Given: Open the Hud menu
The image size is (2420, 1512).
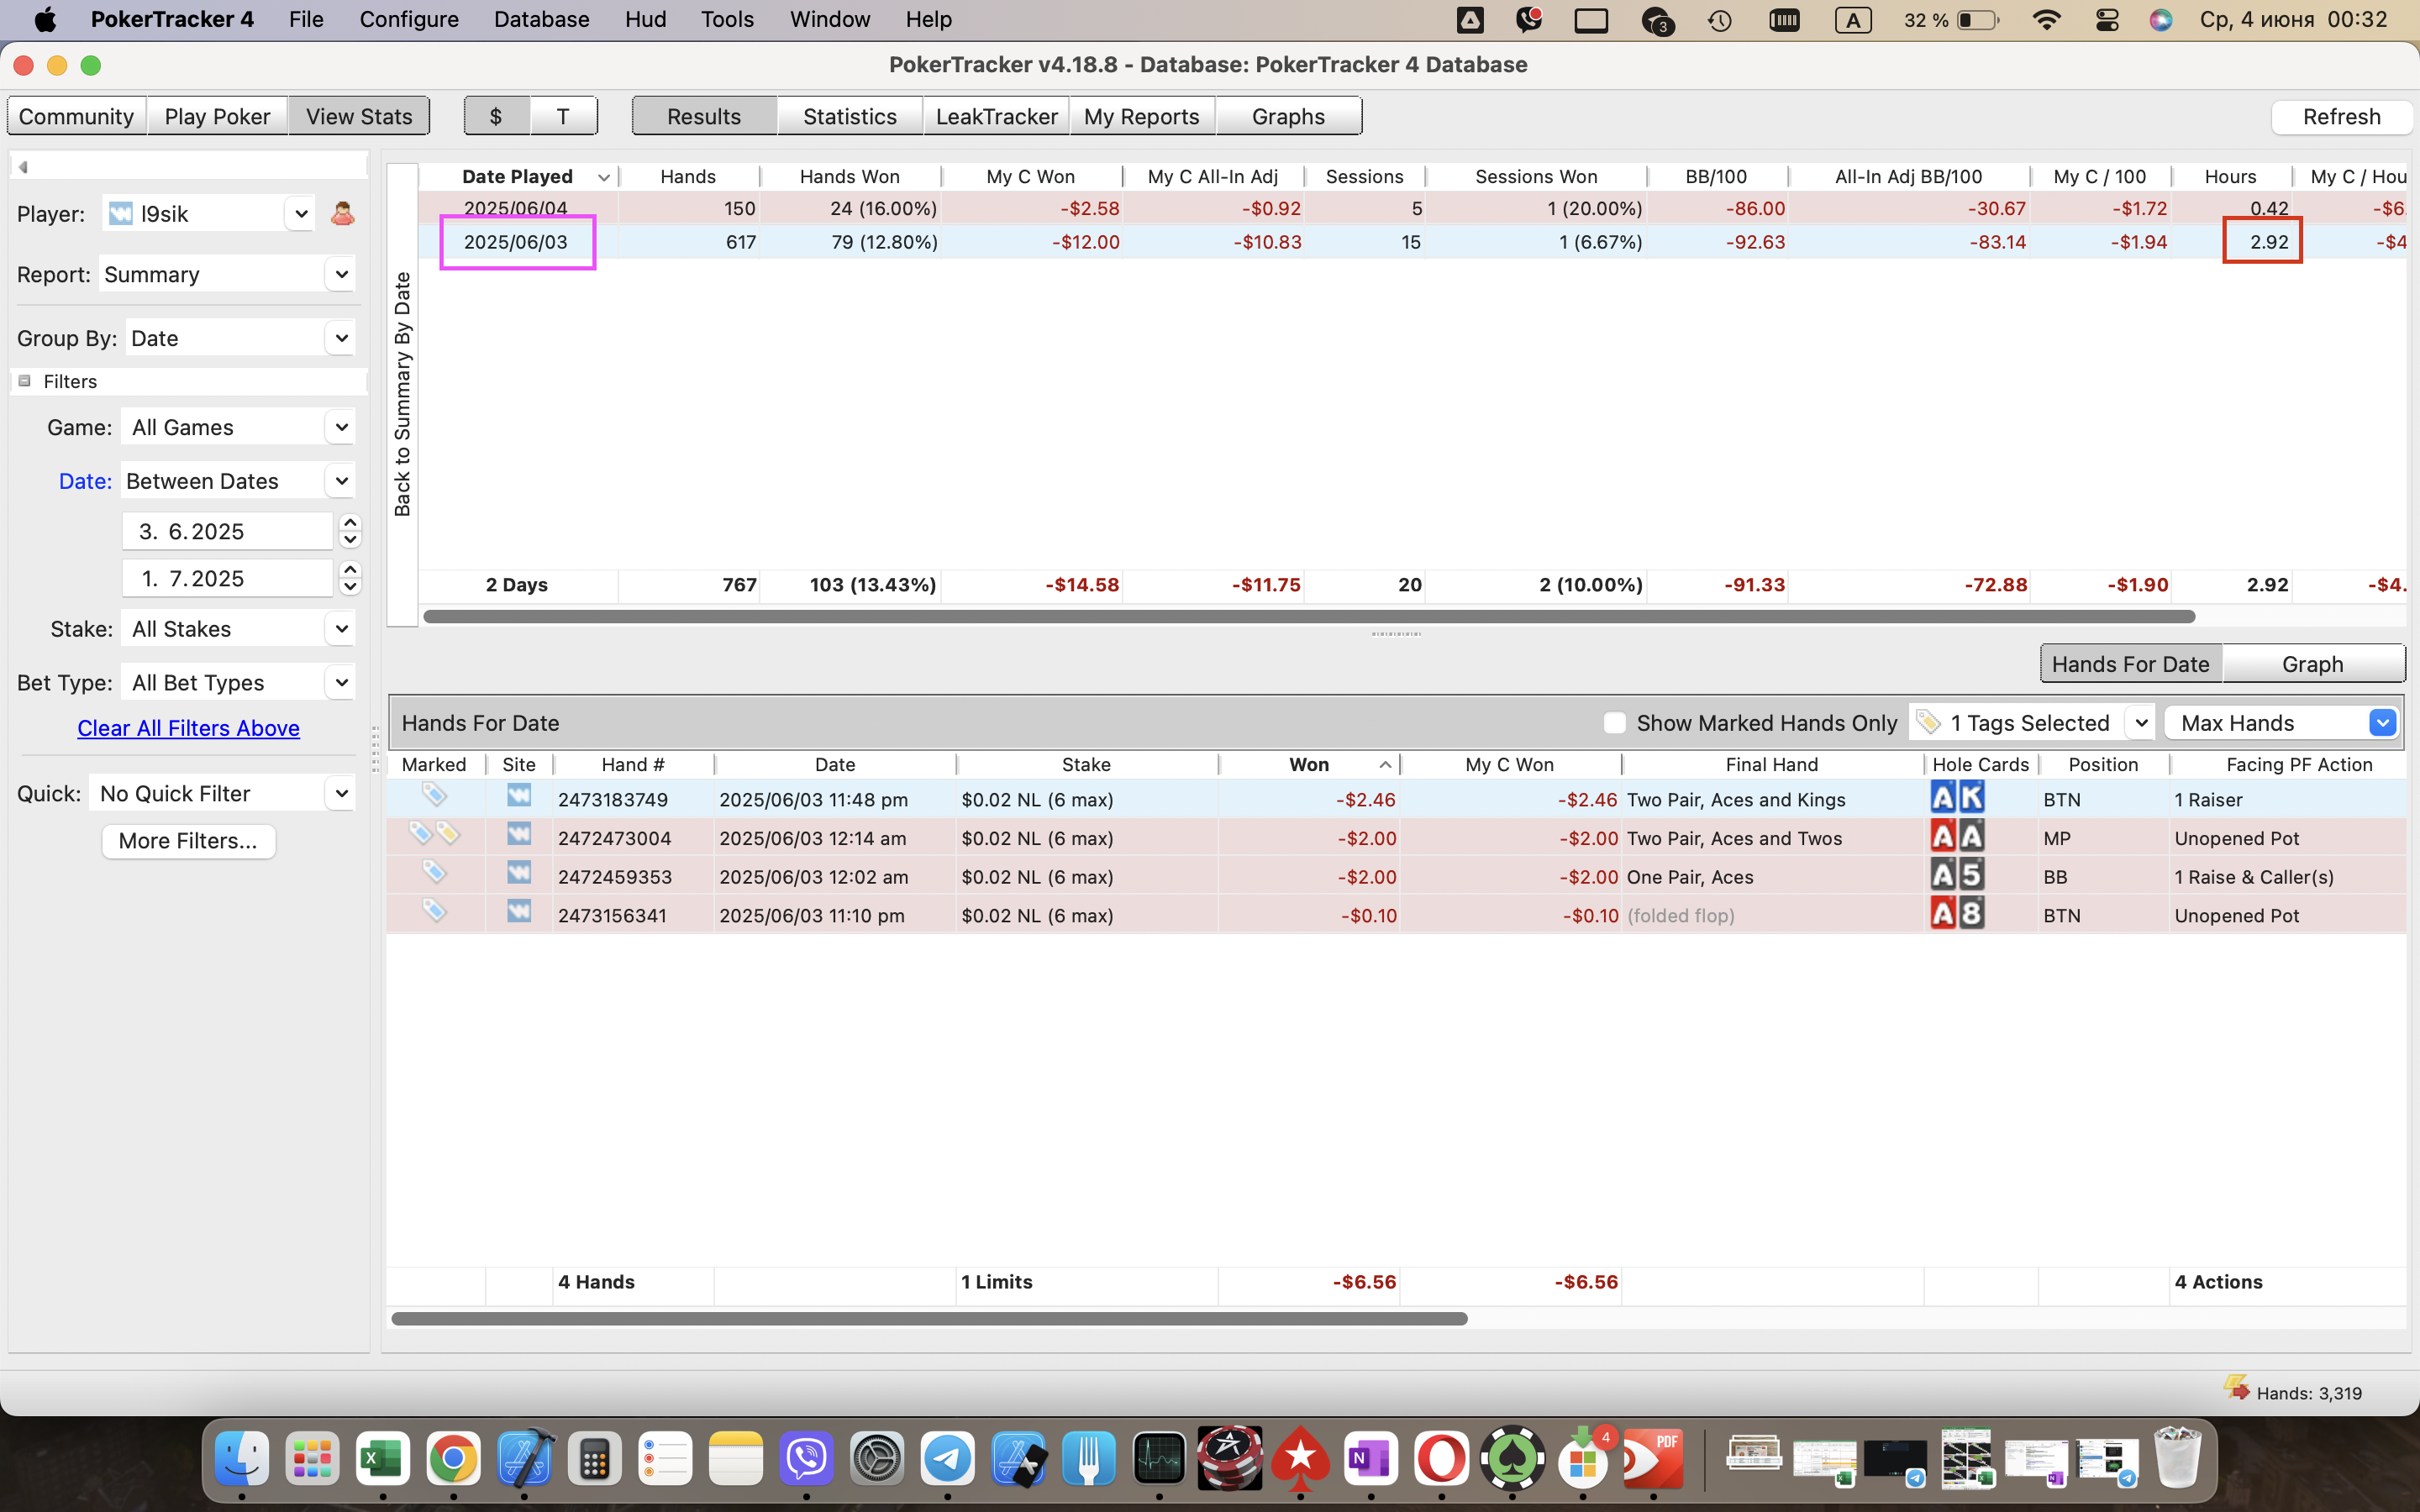Looking at the screenshot, I should pos(645,19).
